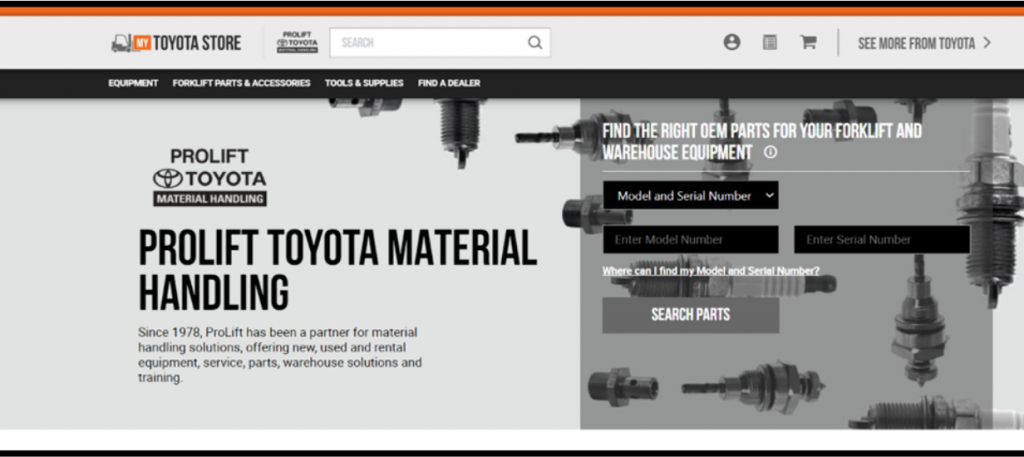Open Forklift Parts & Accessories menu

tap(241, 83)
